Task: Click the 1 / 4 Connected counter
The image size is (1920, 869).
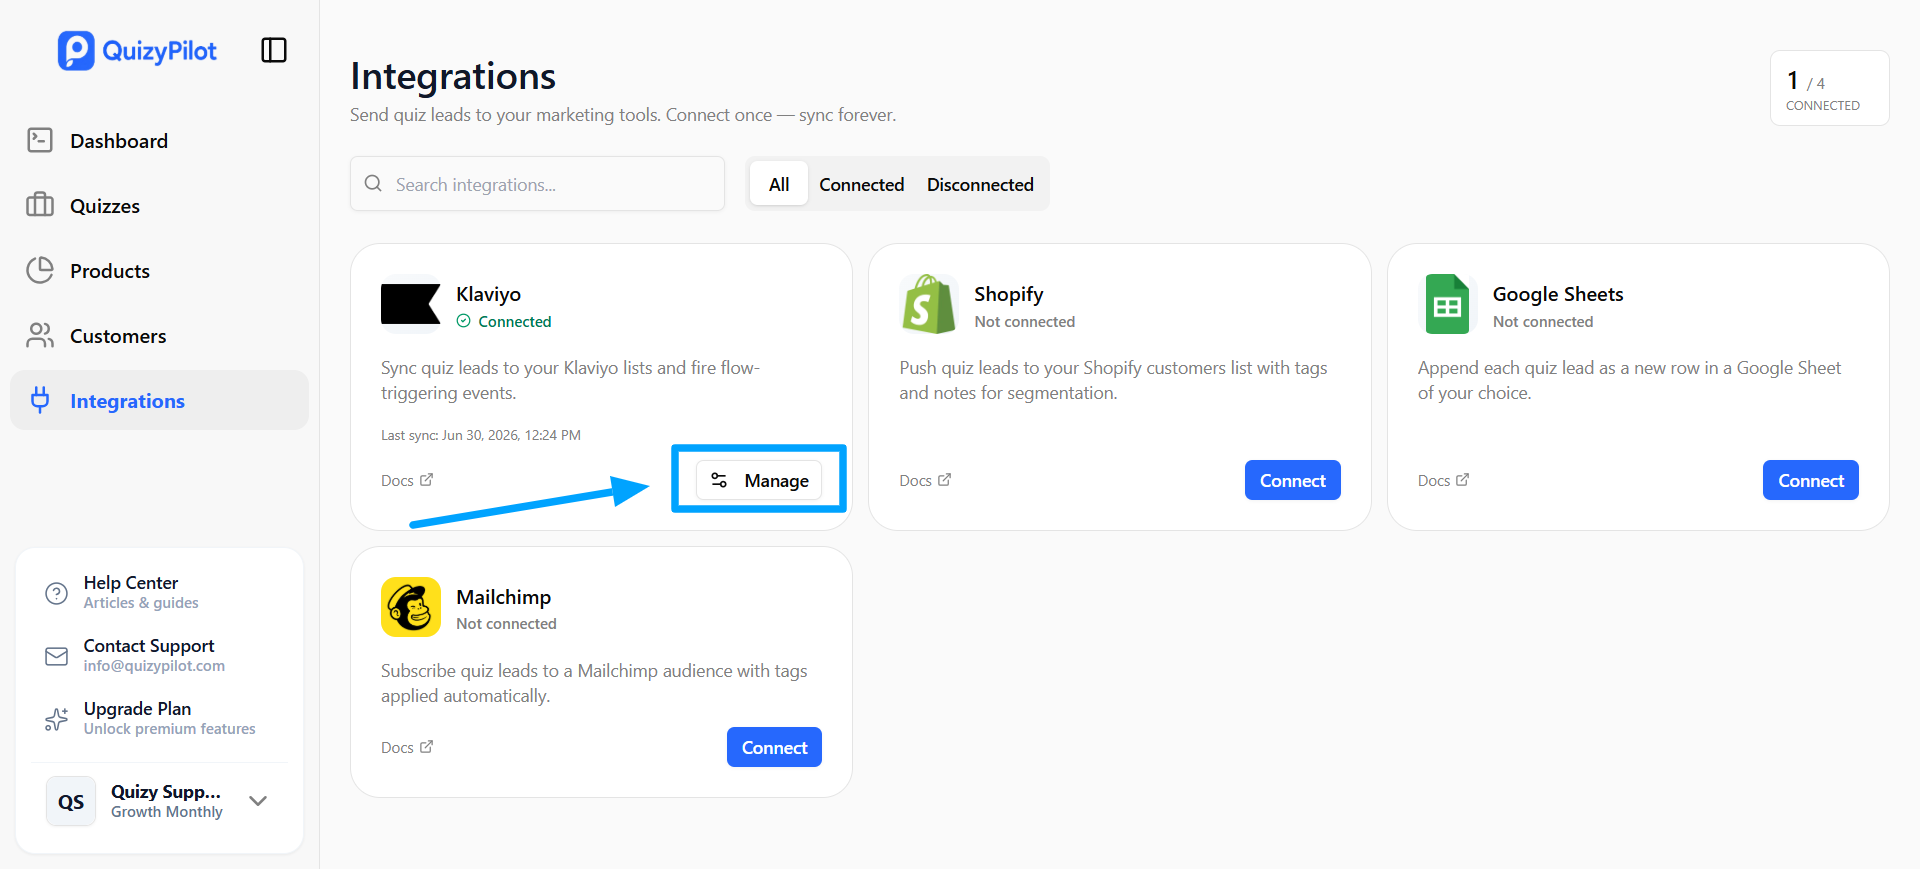Action: click(1829, 88)
